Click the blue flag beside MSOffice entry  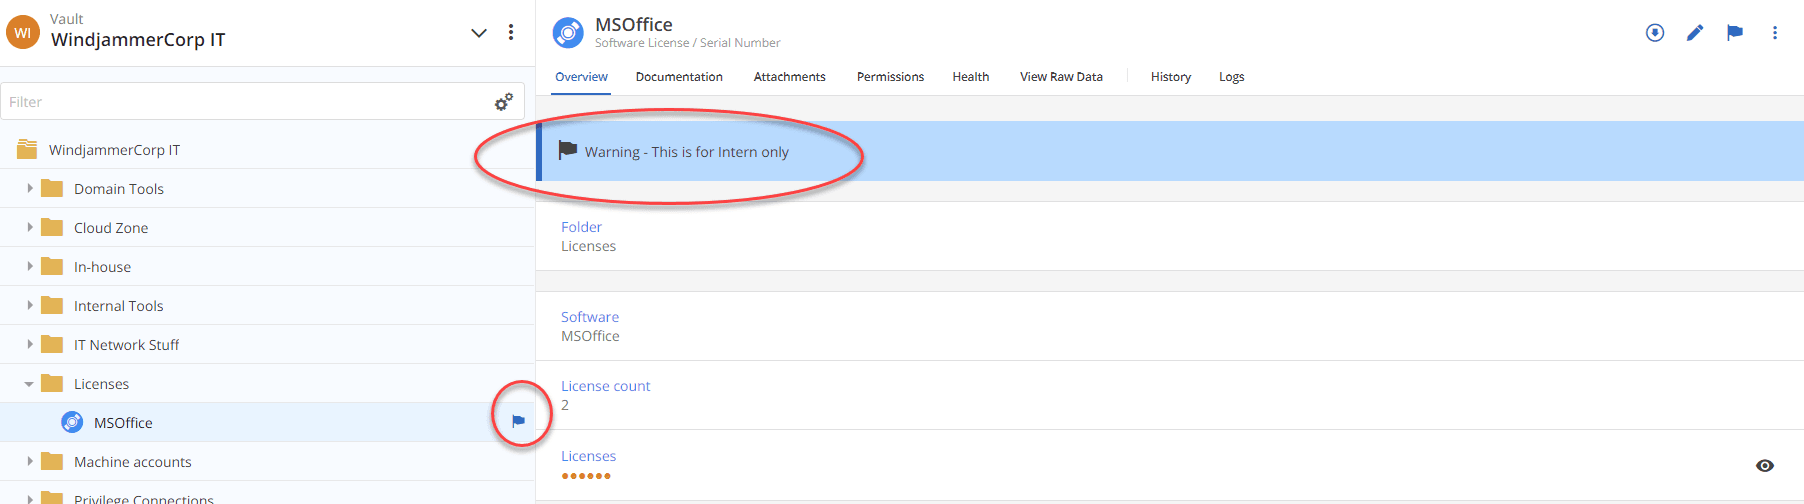coord(518,422)
